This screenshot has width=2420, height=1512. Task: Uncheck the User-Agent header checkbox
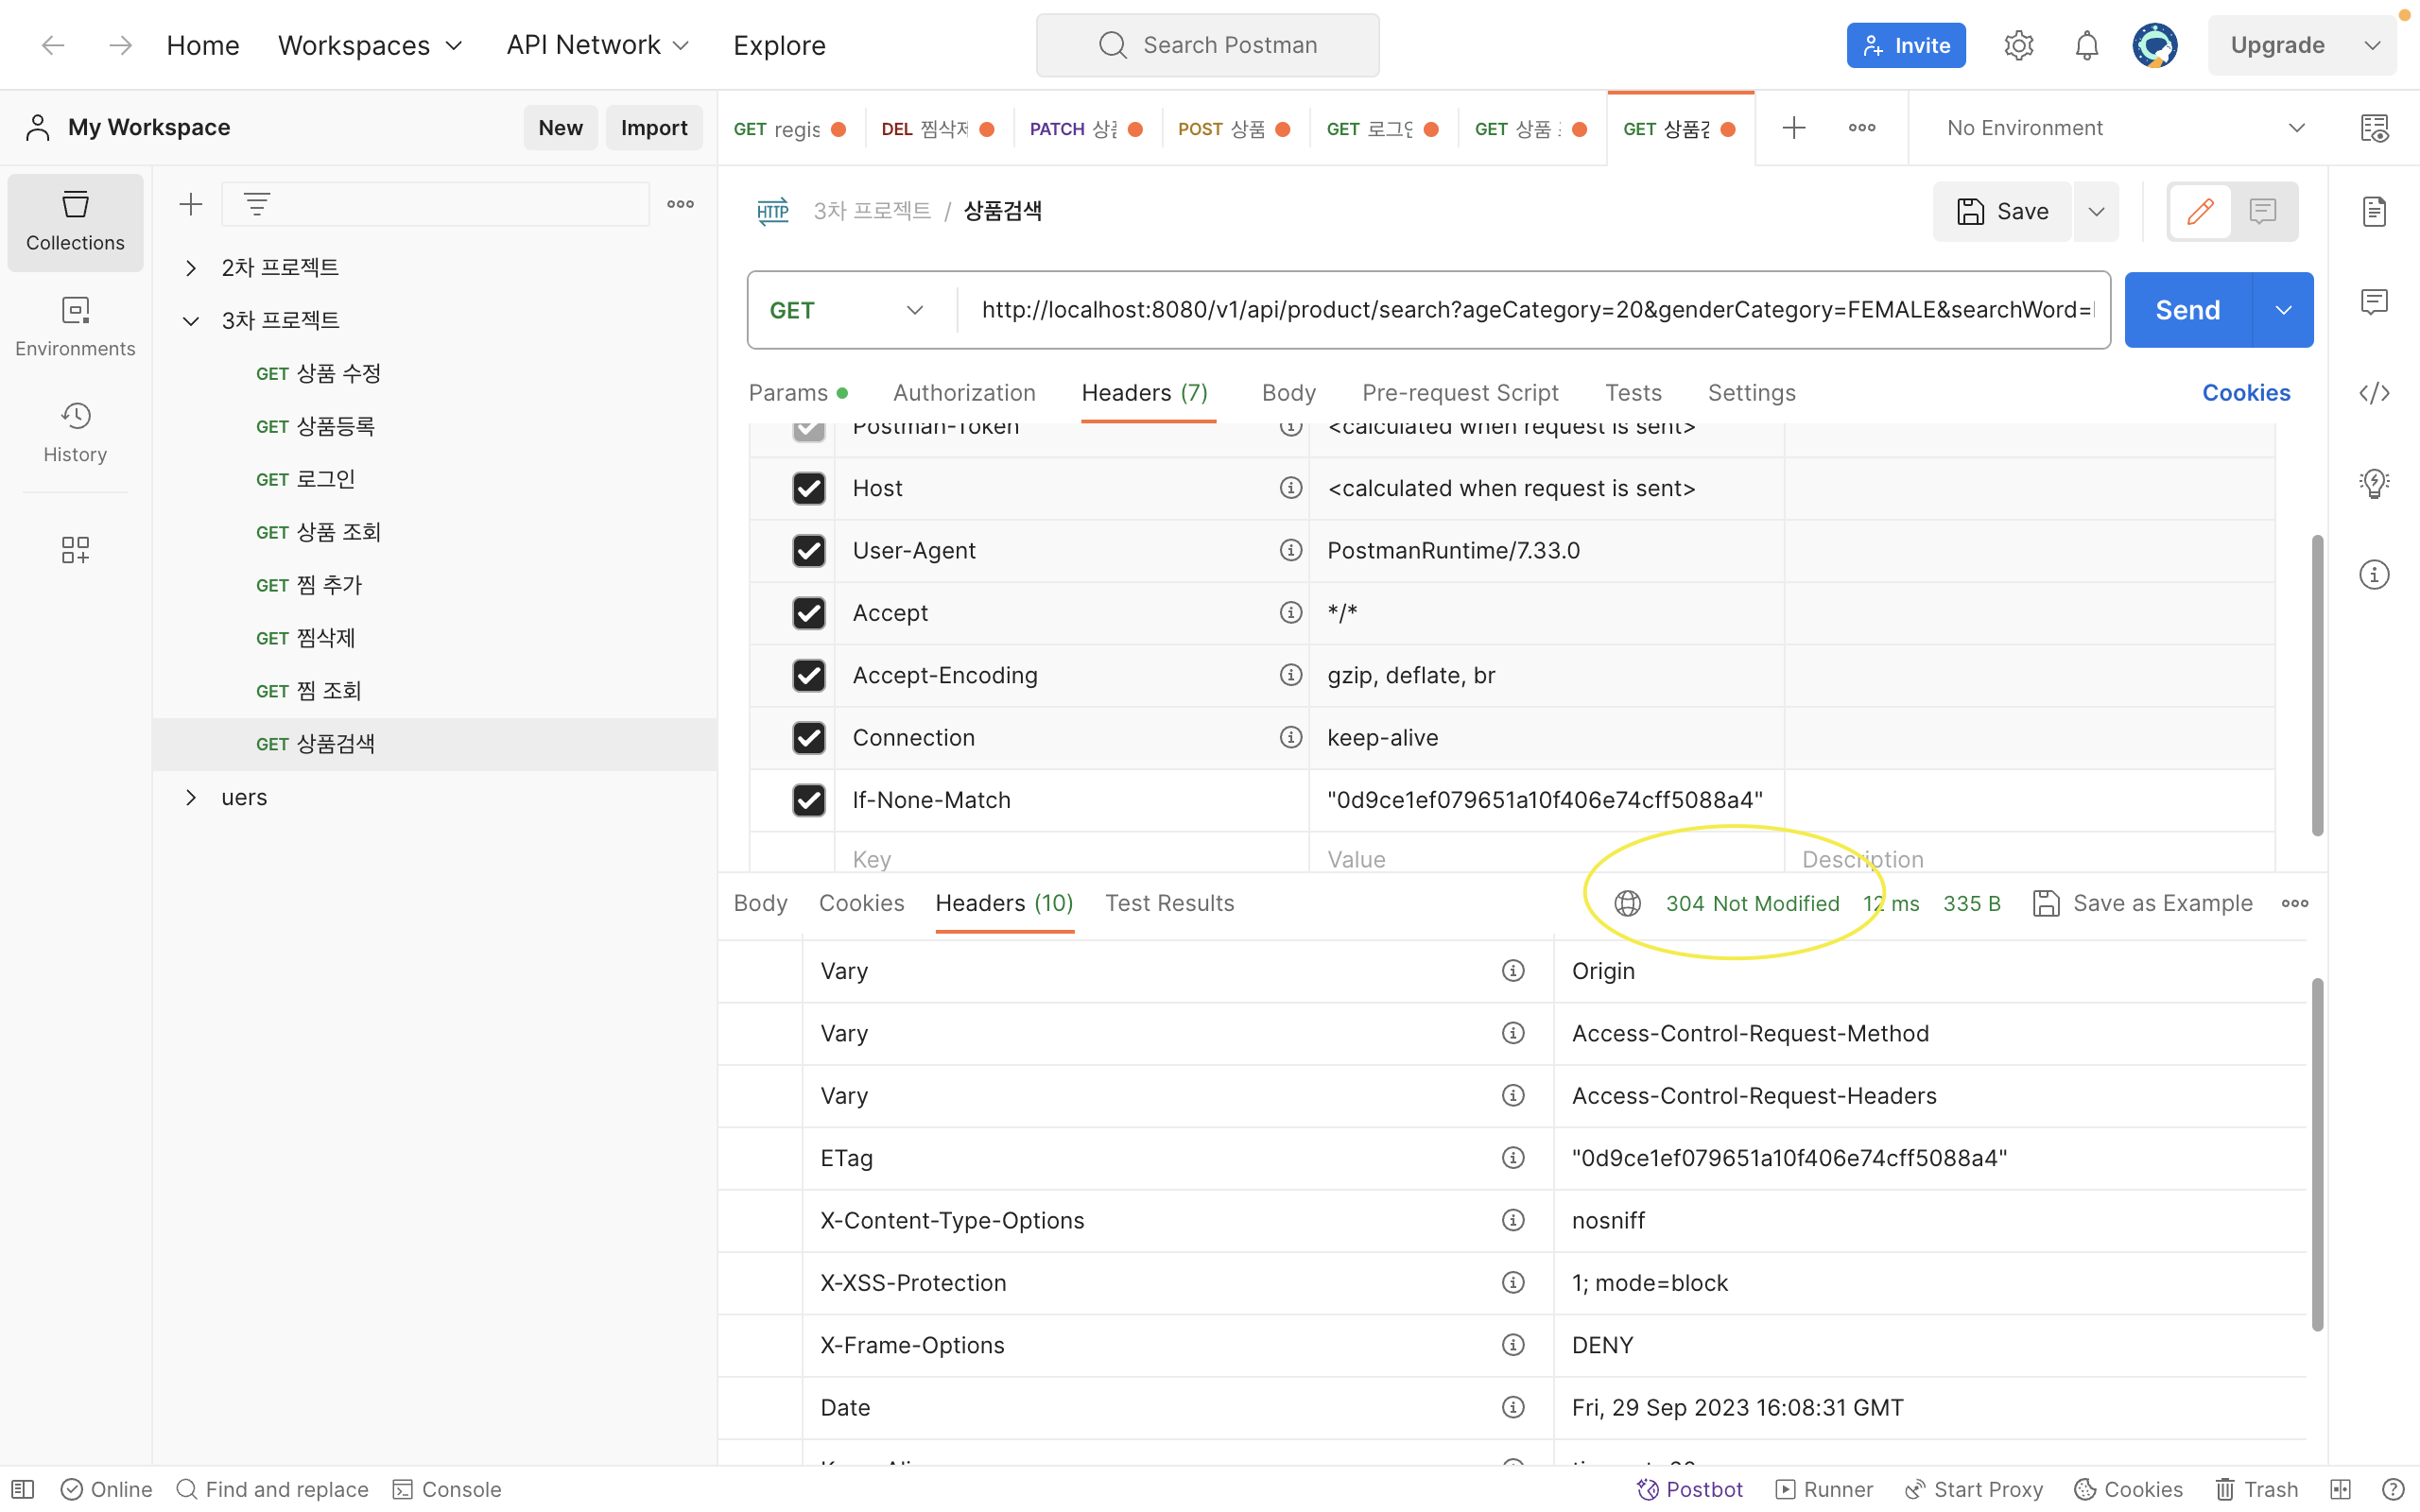[x=808, y=550]
